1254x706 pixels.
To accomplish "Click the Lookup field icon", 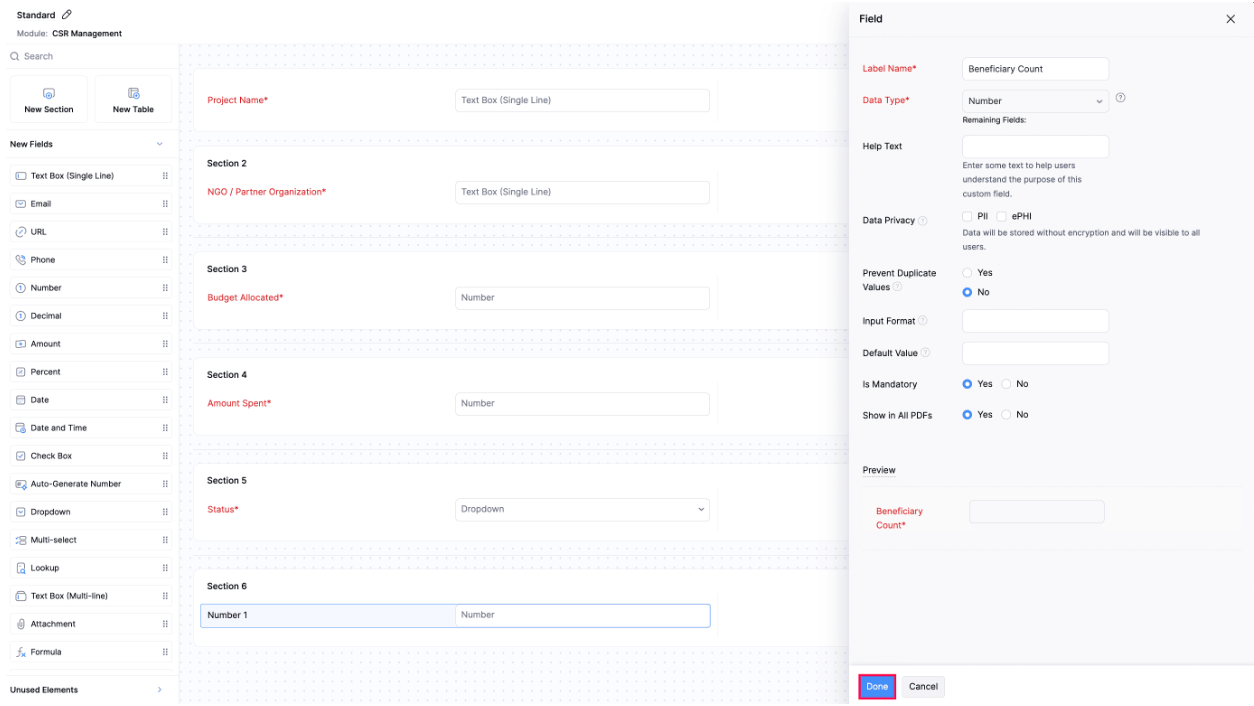I will [x=22, y=567].
